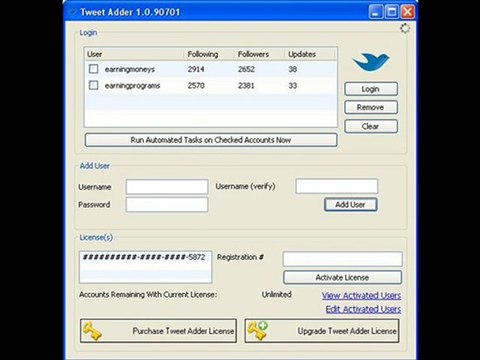Image resolution: width=480 pixels, height=360 pixels.
Task: Click the Clear button
Action: 371,126
